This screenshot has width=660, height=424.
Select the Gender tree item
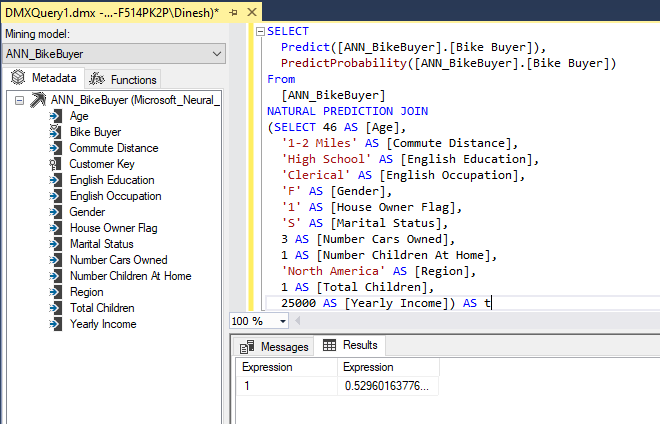click(x=87, y=212)
